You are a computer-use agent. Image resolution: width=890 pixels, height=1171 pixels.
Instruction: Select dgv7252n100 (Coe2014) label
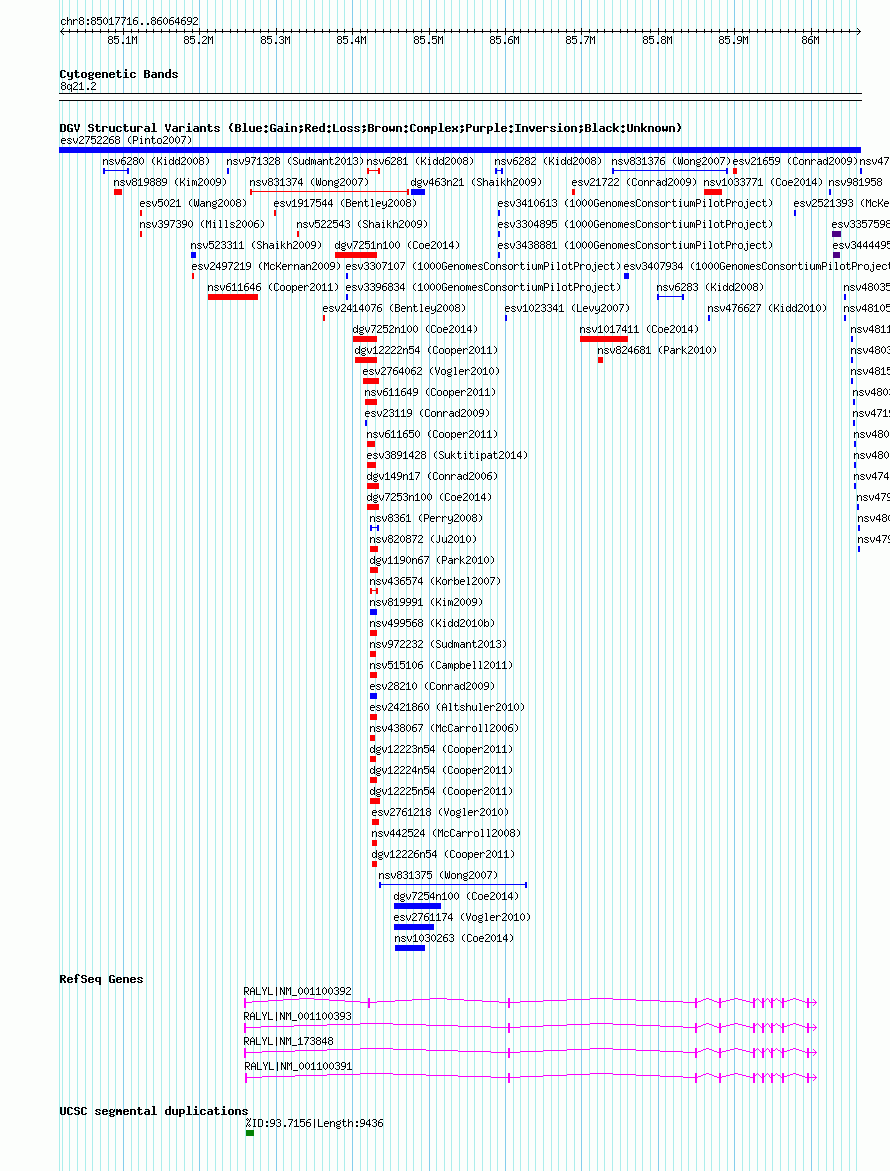tap(415, 329)
